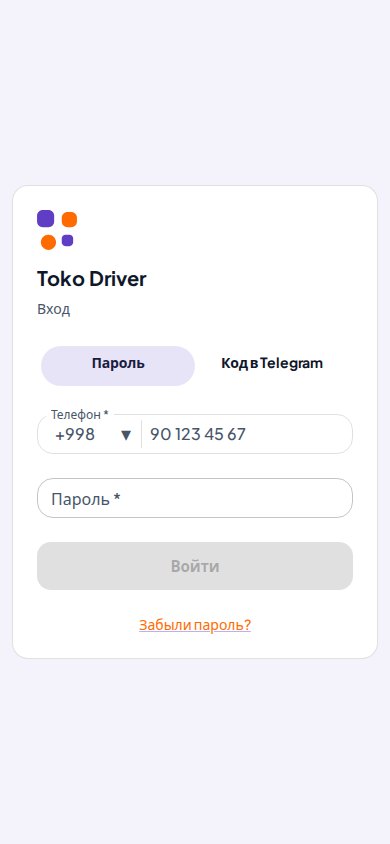Click the Телефон field label

click(x=80, y=414)
